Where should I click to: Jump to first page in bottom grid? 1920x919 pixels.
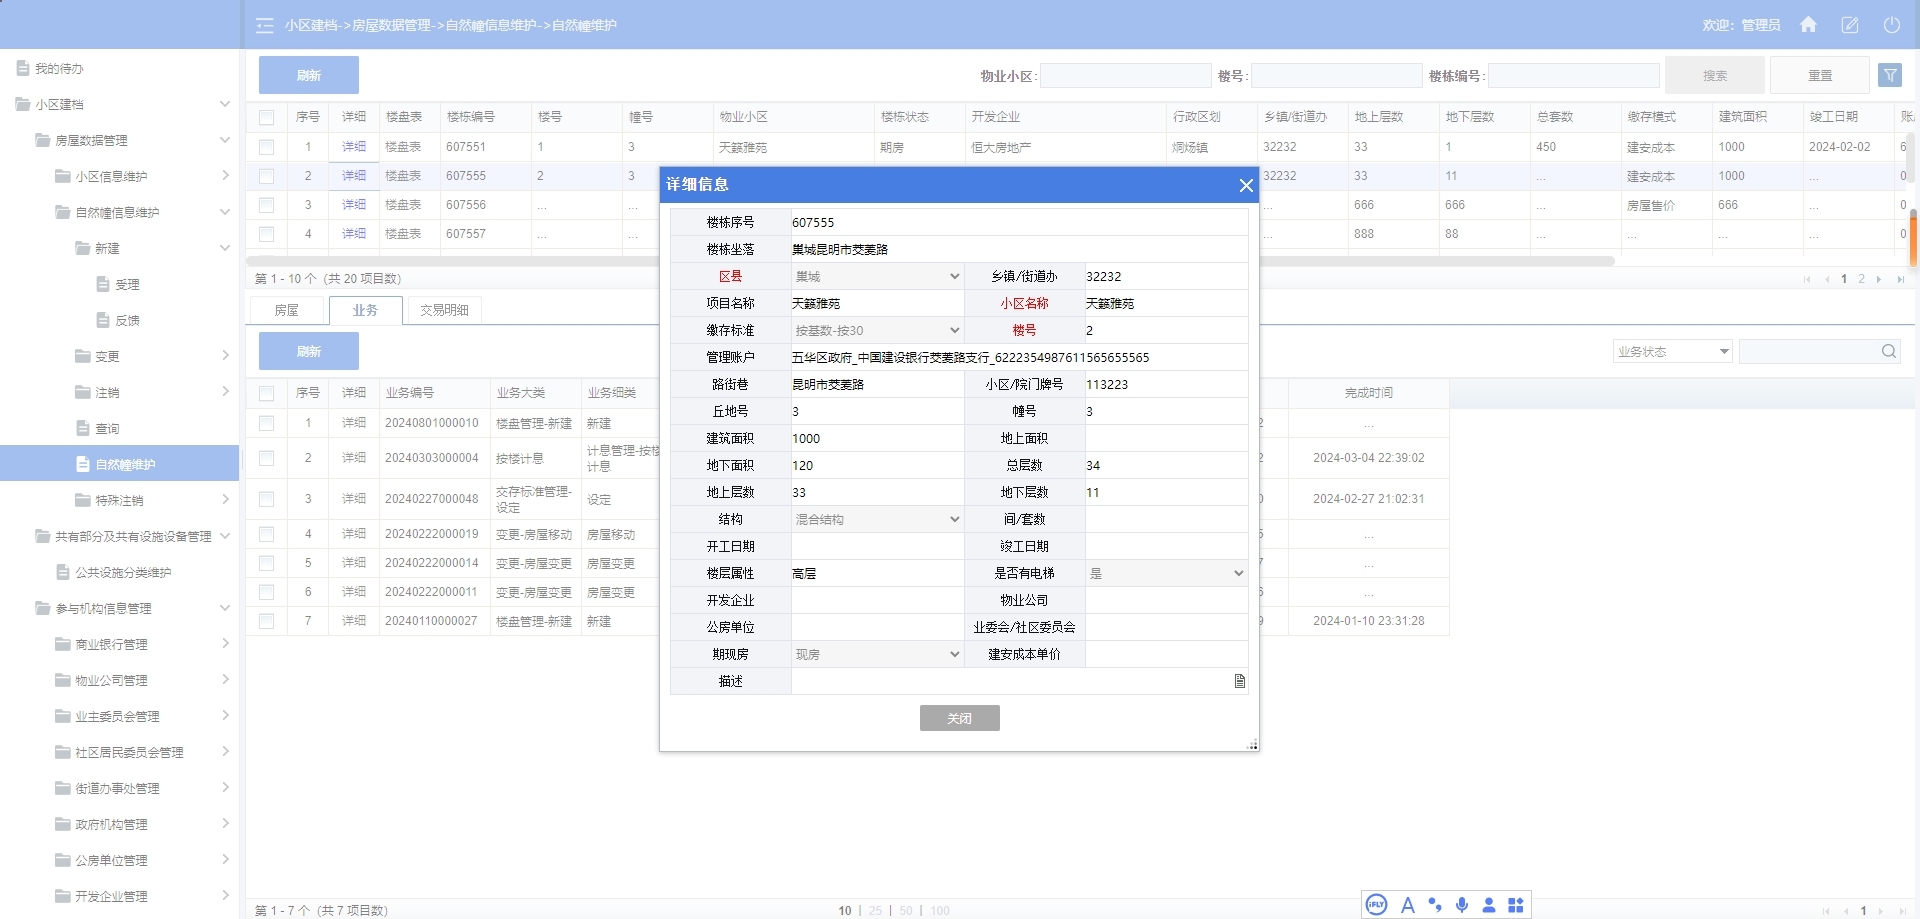click(1826, 911)
